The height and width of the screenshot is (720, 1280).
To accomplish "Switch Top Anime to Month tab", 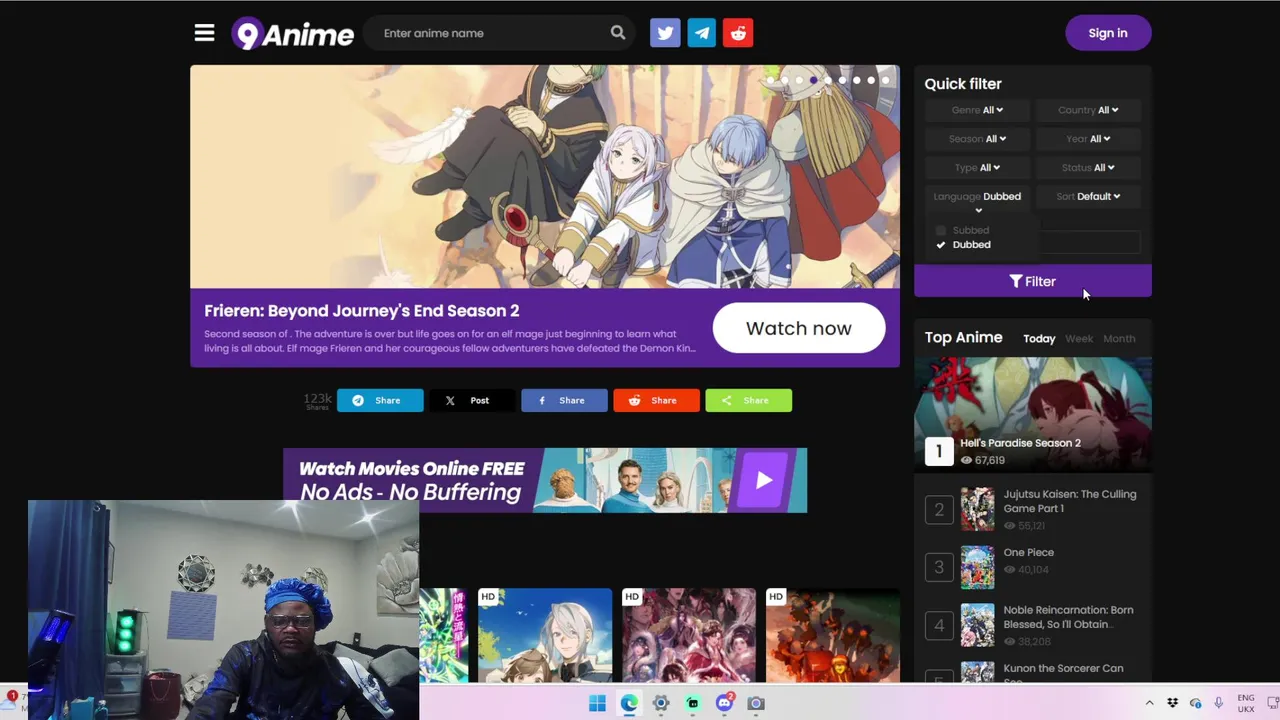I will tap(1119, 338).
